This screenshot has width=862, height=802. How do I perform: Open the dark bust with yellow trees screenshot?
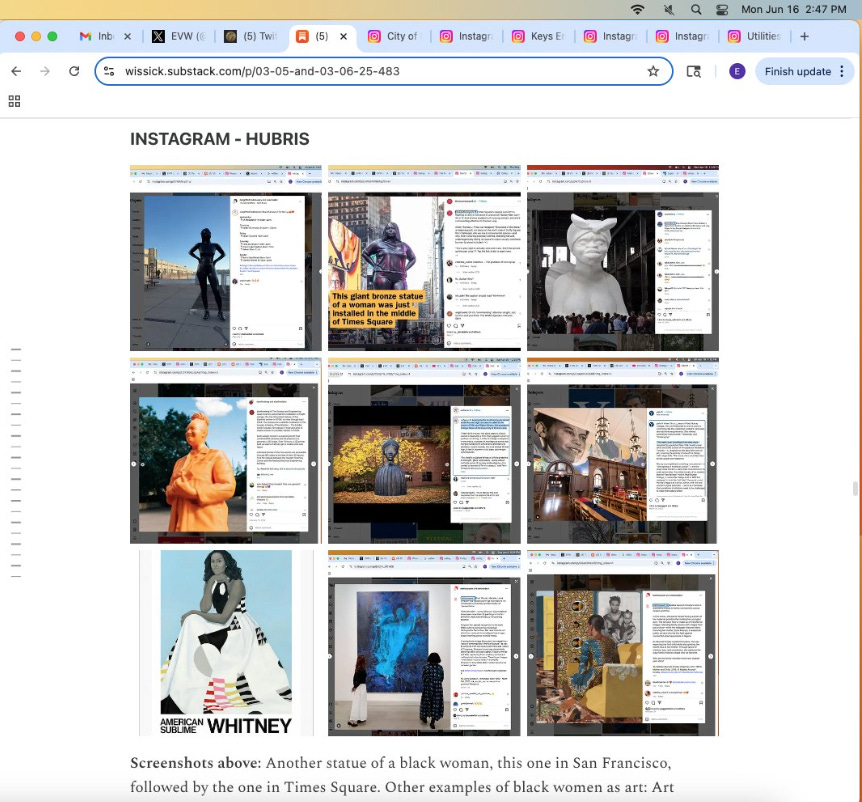pos(424,451)
